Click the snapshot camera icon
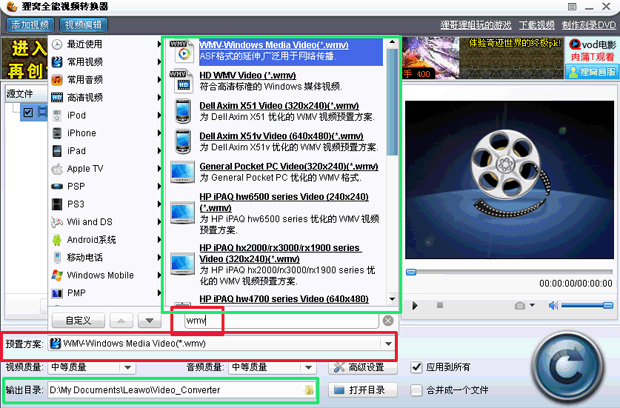 tap(520, 306)
